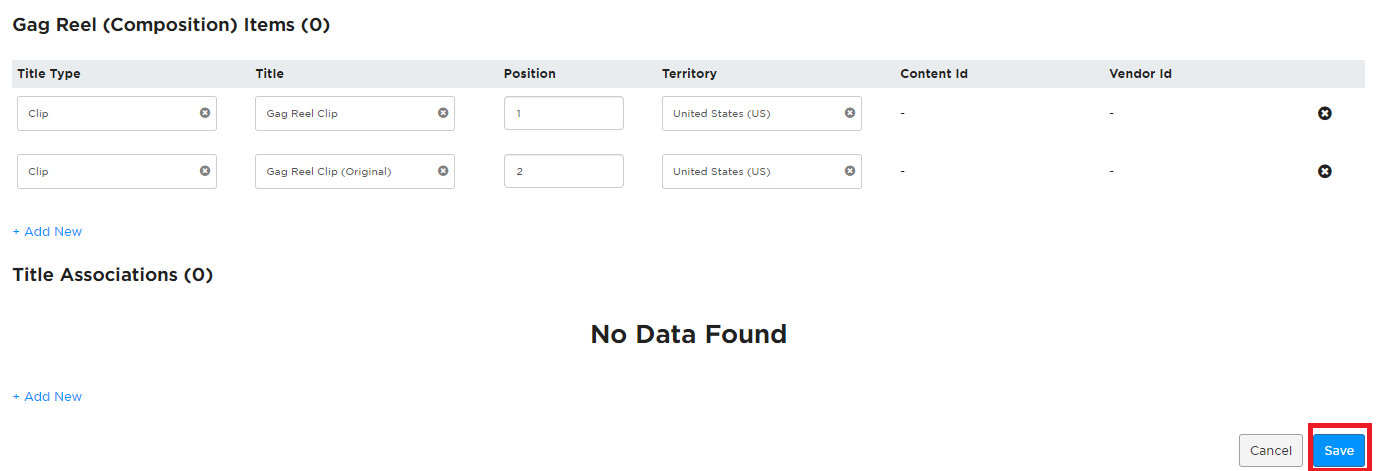Focus the Position field containing 1
This screenshot has width=1377, height=471.
click(564, 113)
